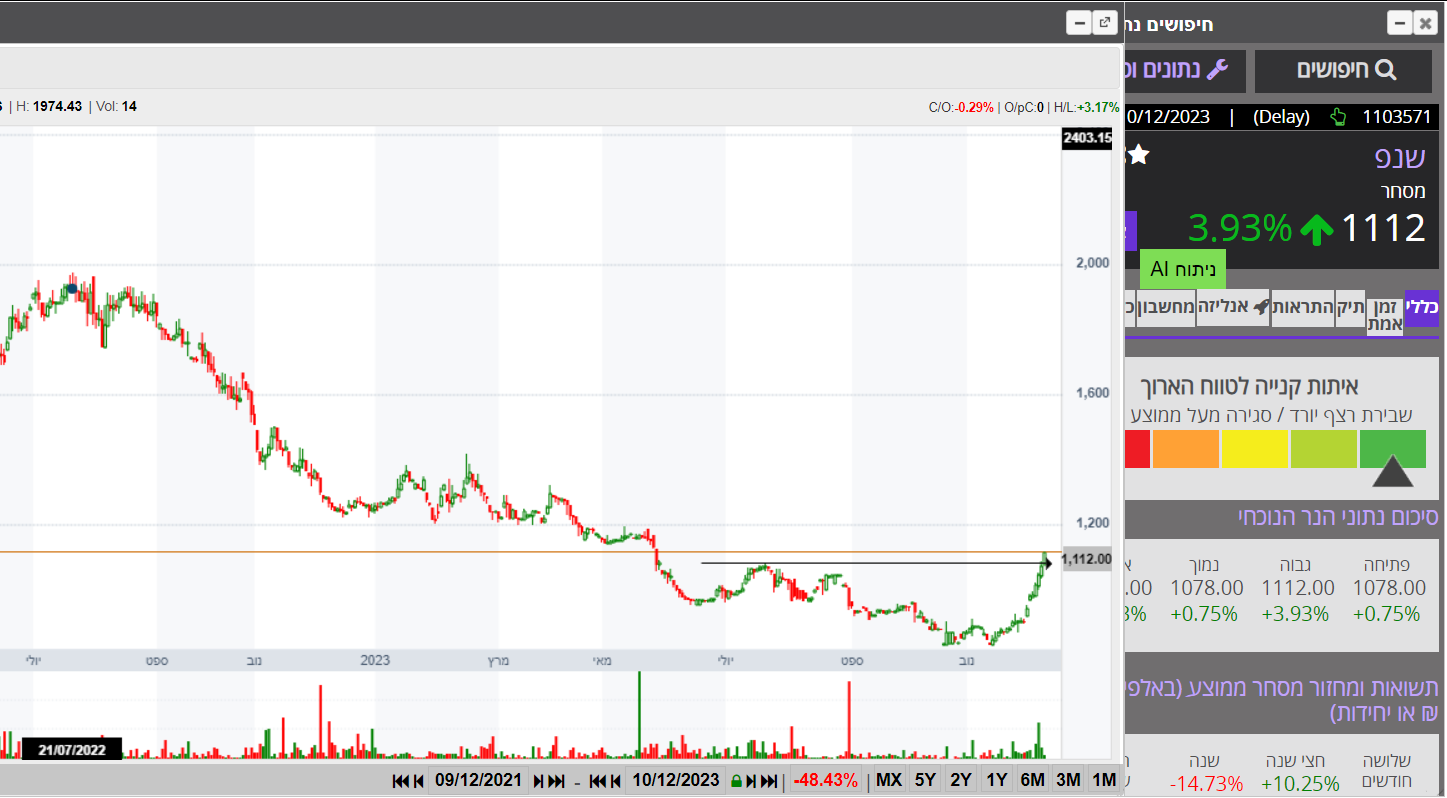Open the חיפושים search button
Image resolution: width=1447 pixels, height=798 pixels.
click(1346, 70)
